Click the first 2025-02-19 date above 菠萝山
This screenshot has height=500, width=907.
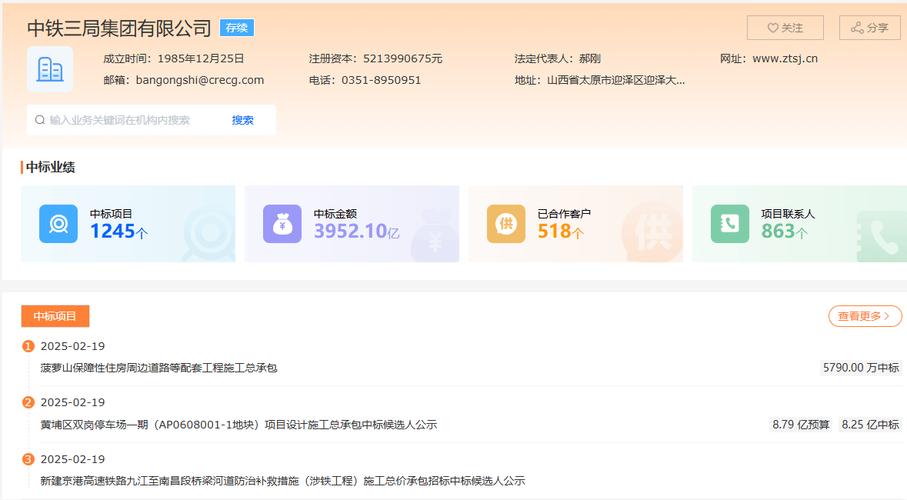point(72,346)
